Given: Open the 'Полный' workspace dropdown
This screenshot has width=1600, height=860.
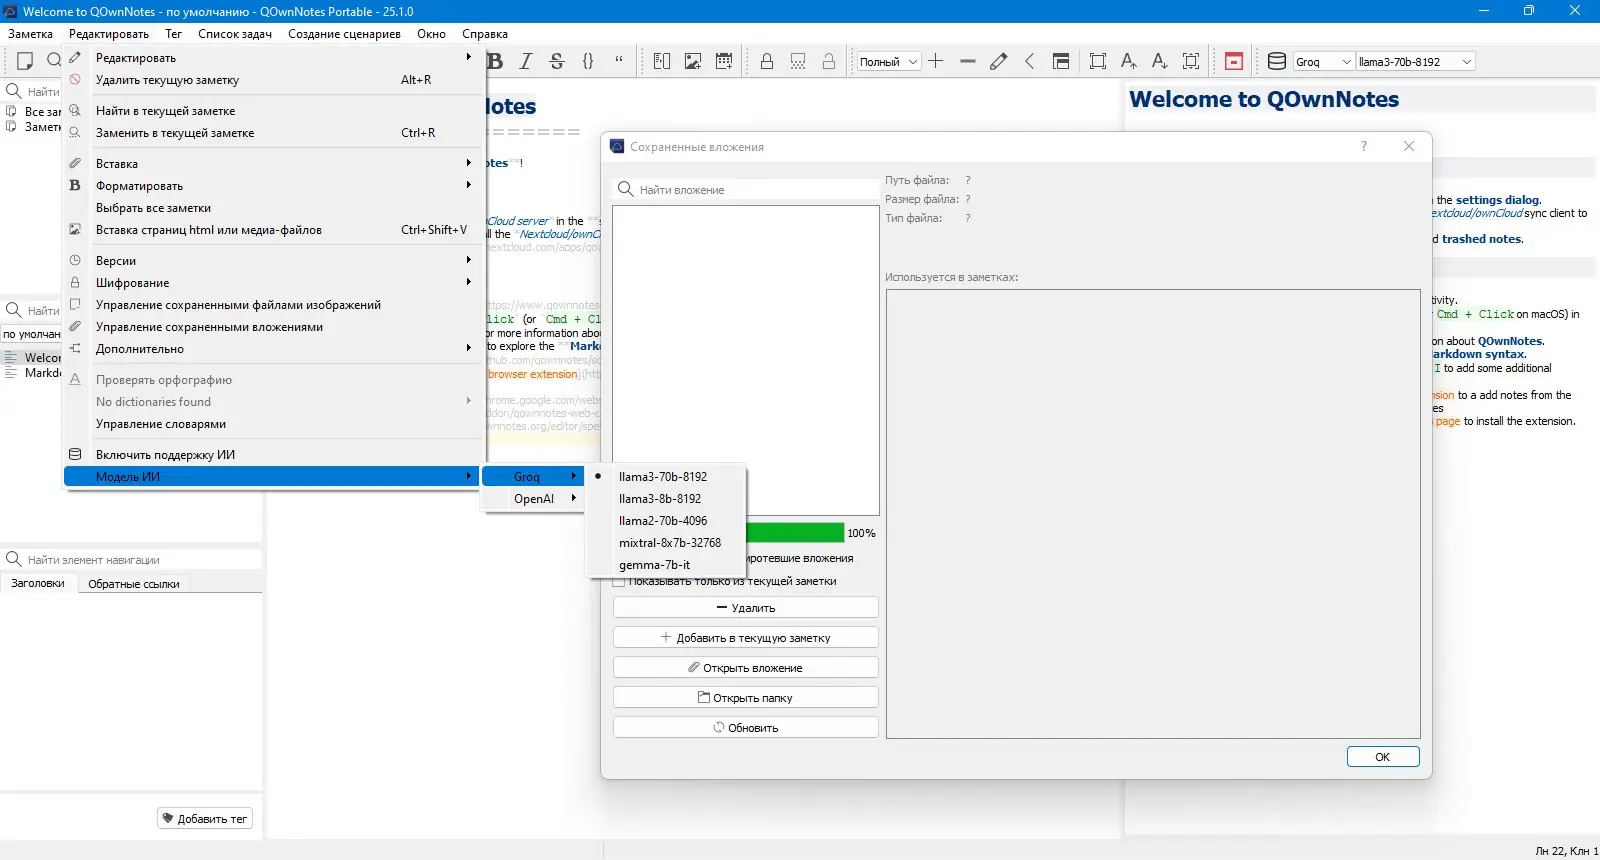Looking at the screenshot, I should (888, 61).
